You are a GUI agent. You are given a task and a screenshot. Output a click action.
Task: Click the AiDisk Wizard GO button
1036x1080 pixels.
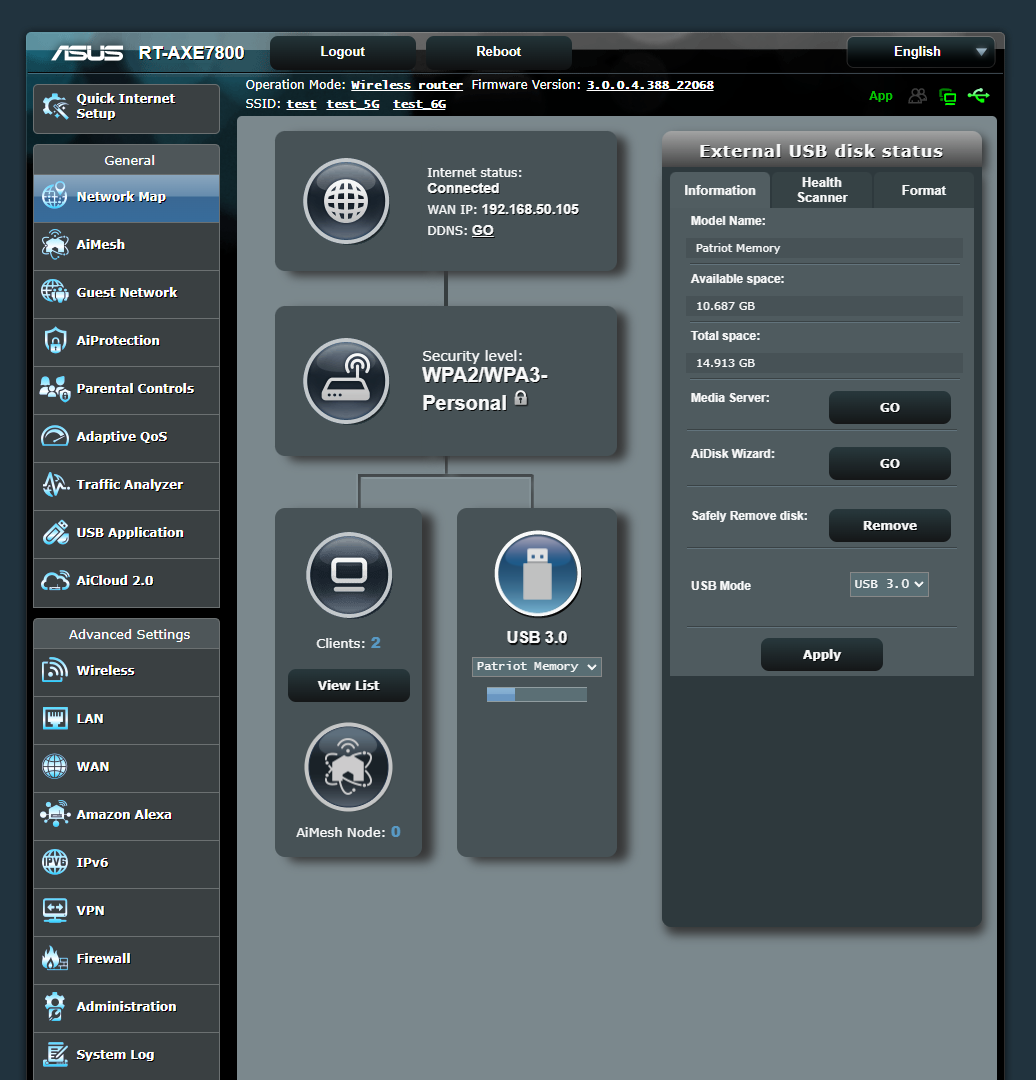click(890, 464)
